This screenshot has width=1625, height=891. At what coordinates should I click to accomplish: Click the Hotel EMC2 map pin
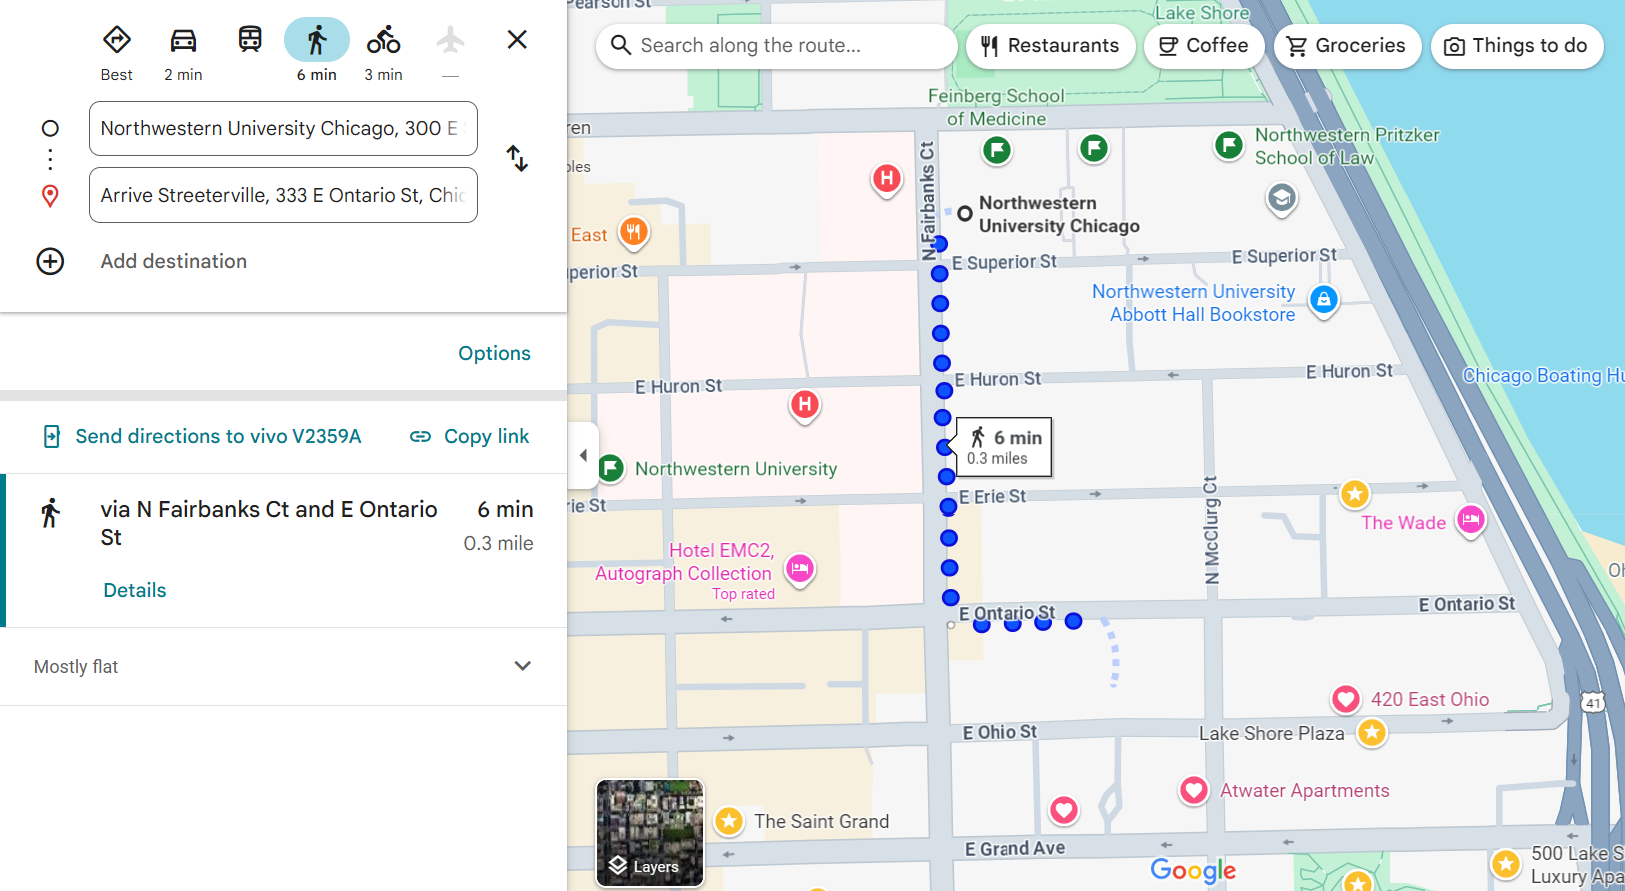pyautogui.click(x=800, y=568)
